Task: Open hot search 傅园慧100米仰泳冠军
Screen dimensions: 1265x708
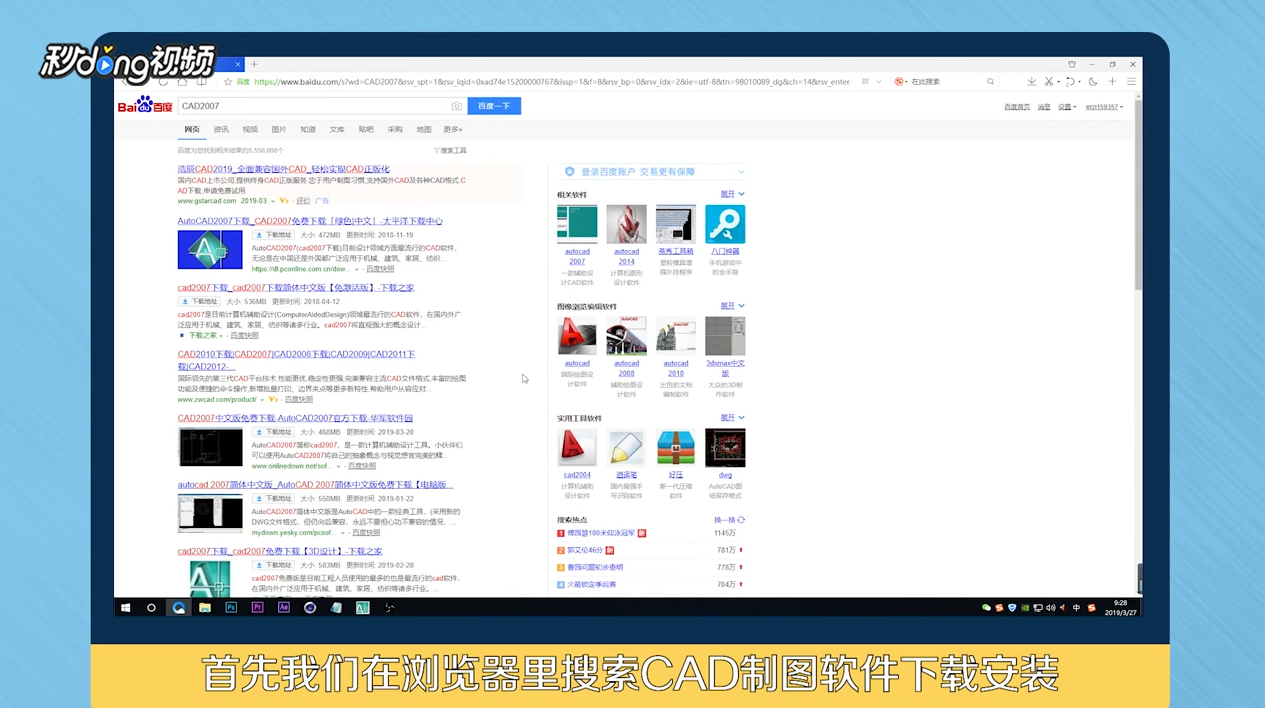Action: coord(601,533)
